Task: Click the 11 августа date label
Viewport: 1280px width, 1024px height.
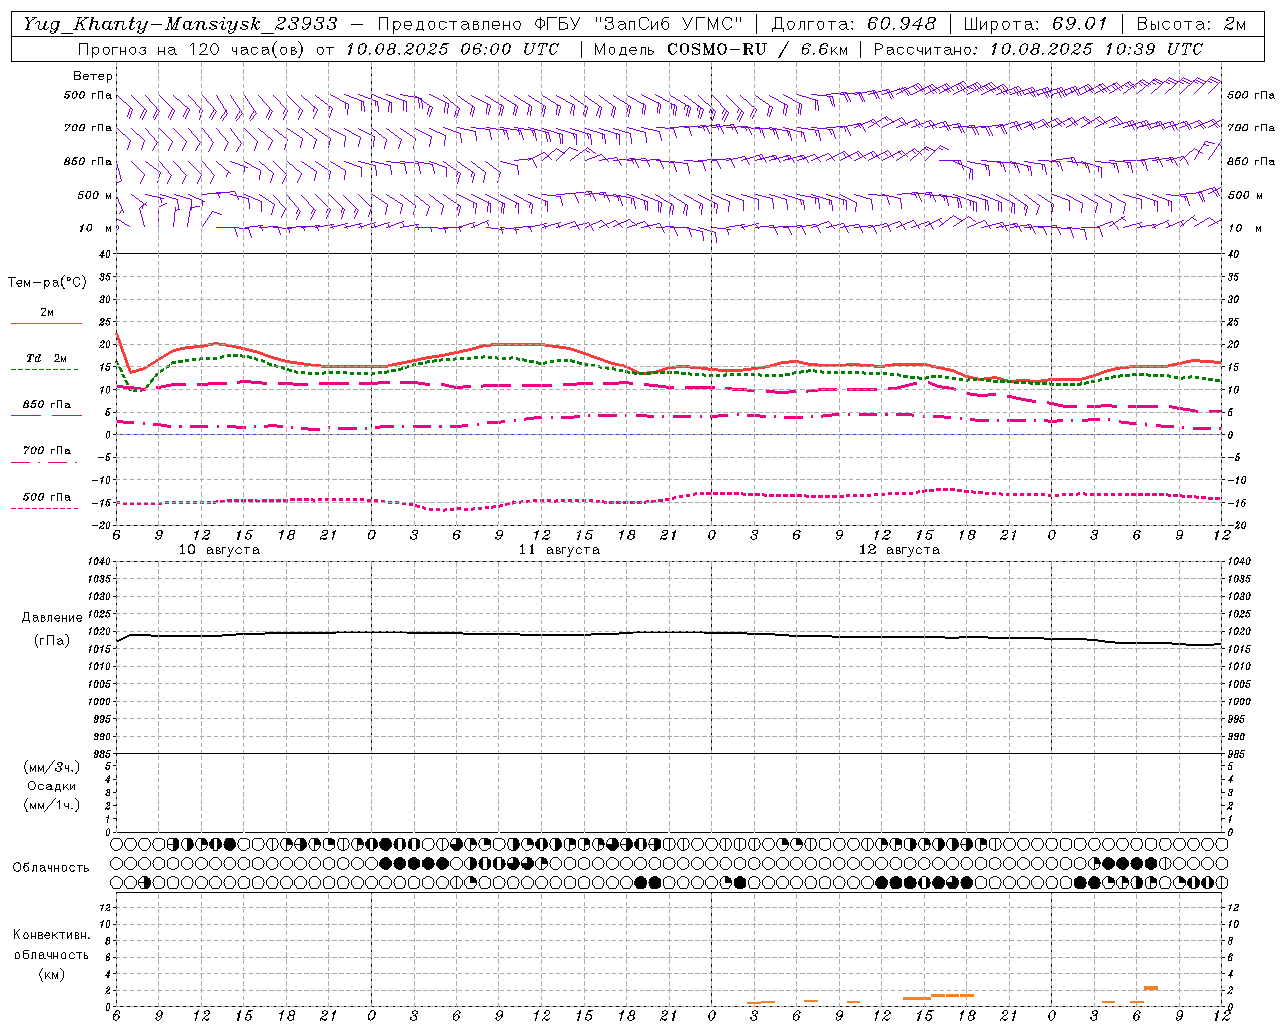Action: pyautogui.click(x=559, y=550)
